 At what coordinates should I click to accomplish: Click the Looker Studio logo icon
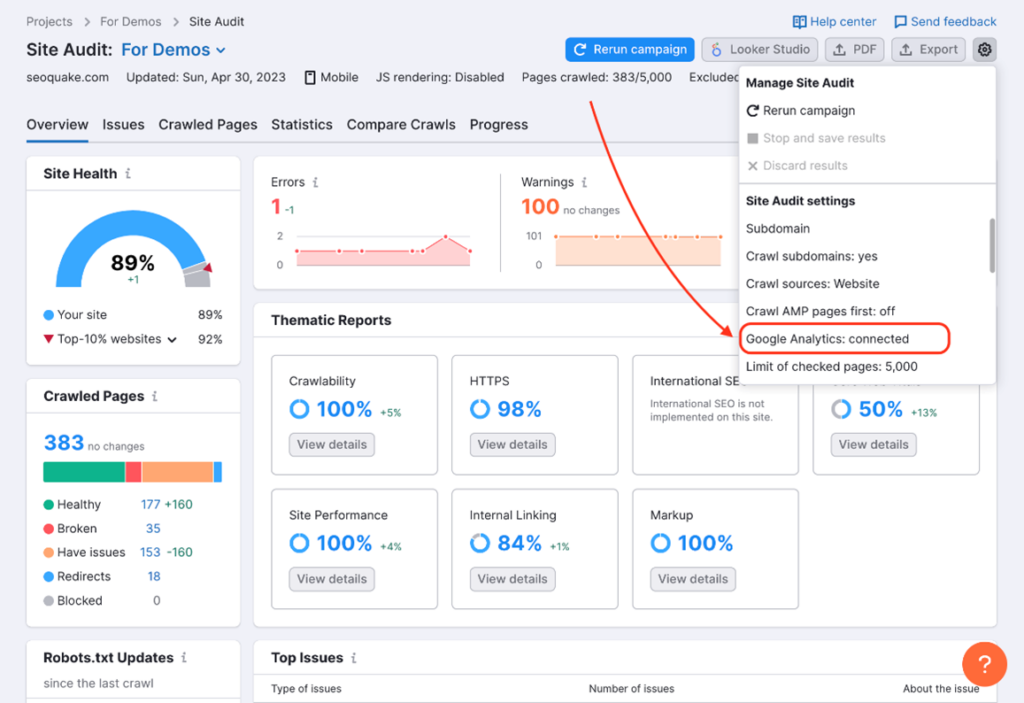(716, 50)
